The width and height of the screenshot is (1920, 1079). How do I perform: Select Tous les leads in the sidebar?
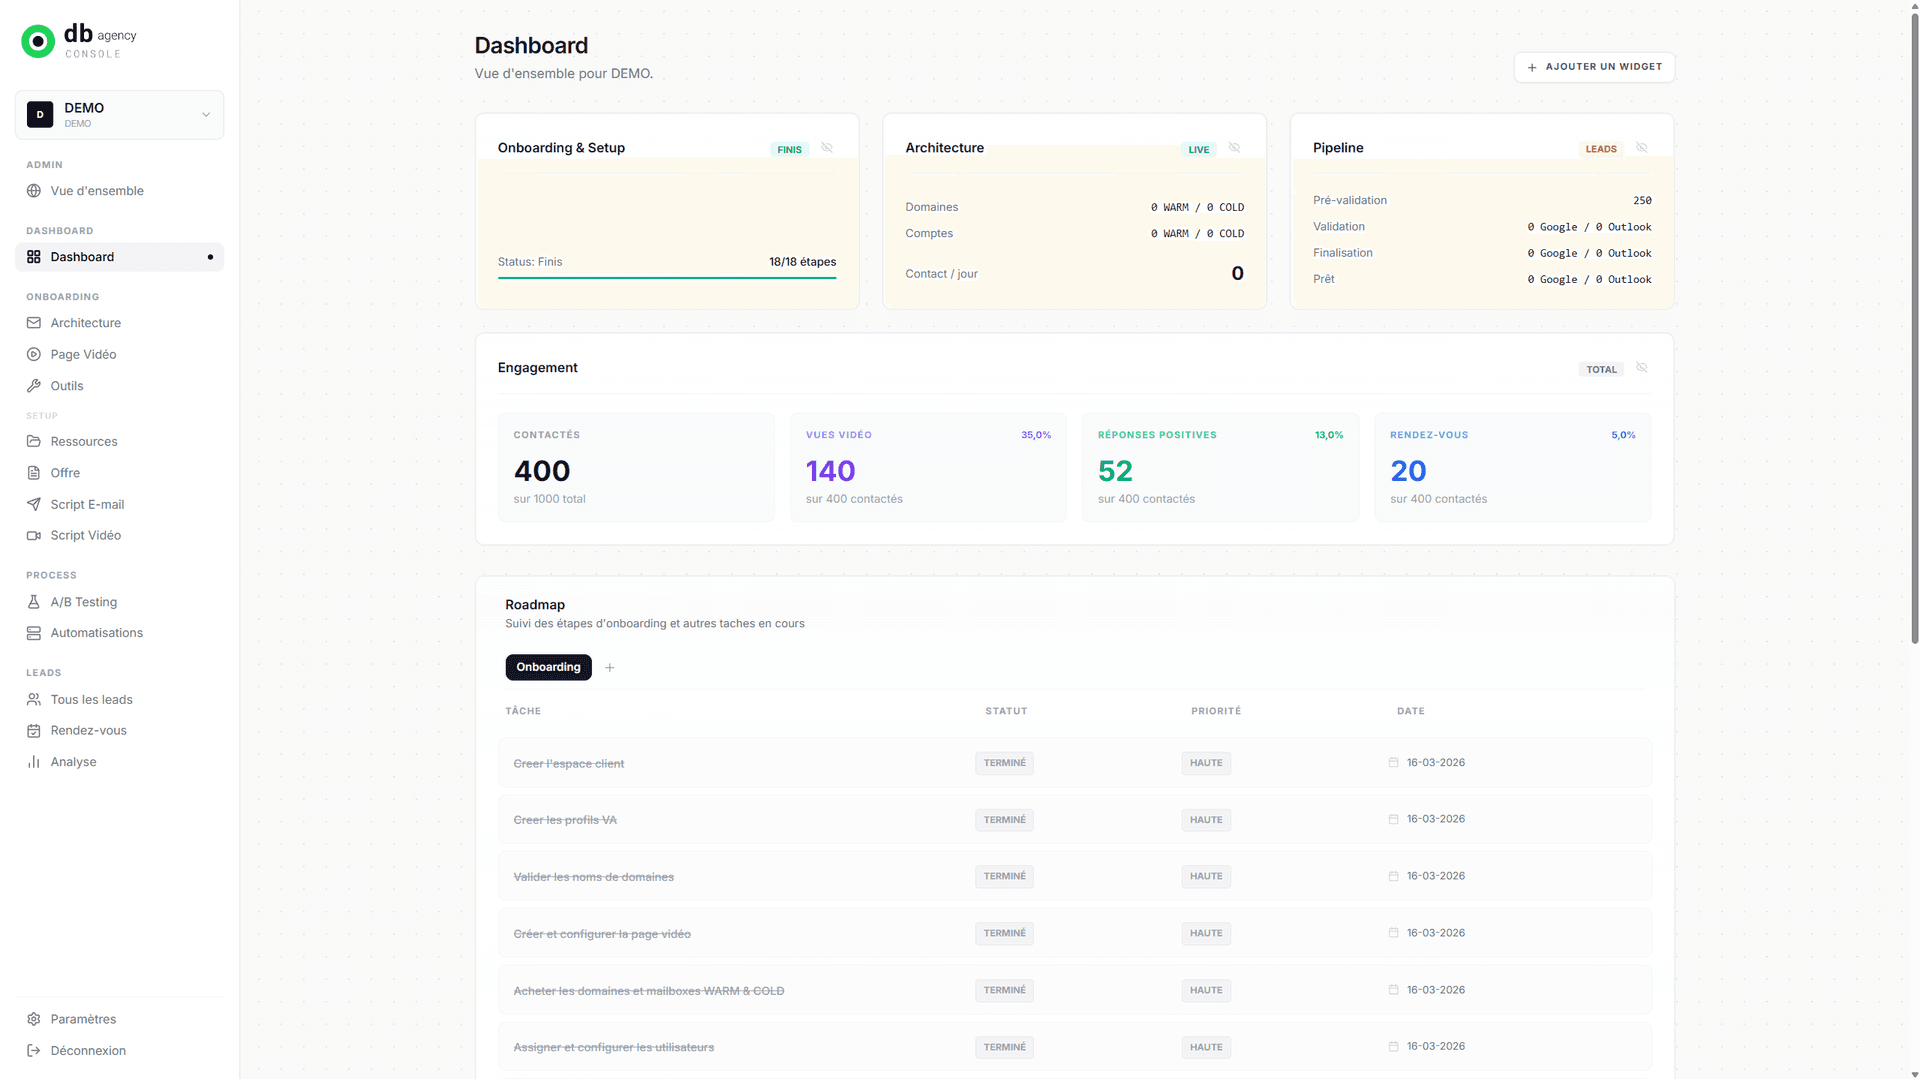36,699
